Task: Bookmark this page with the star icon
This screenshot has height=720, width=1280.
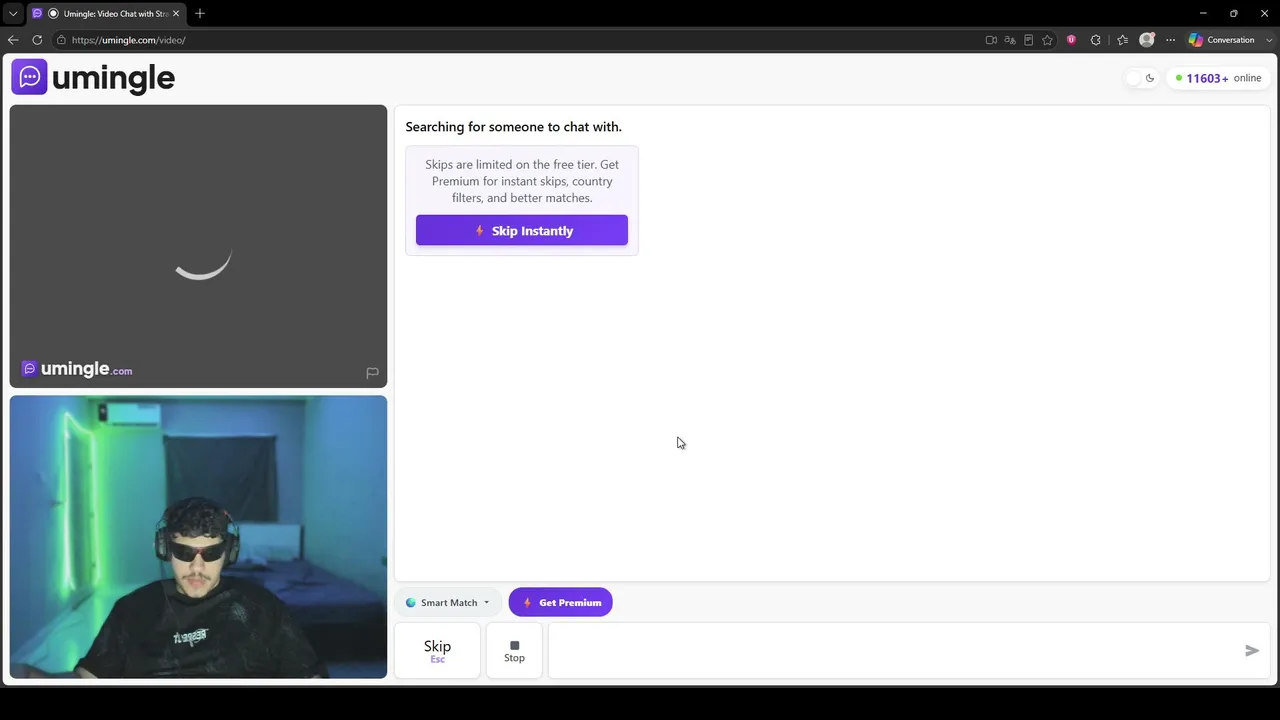Action: [x=1047, y=40]
